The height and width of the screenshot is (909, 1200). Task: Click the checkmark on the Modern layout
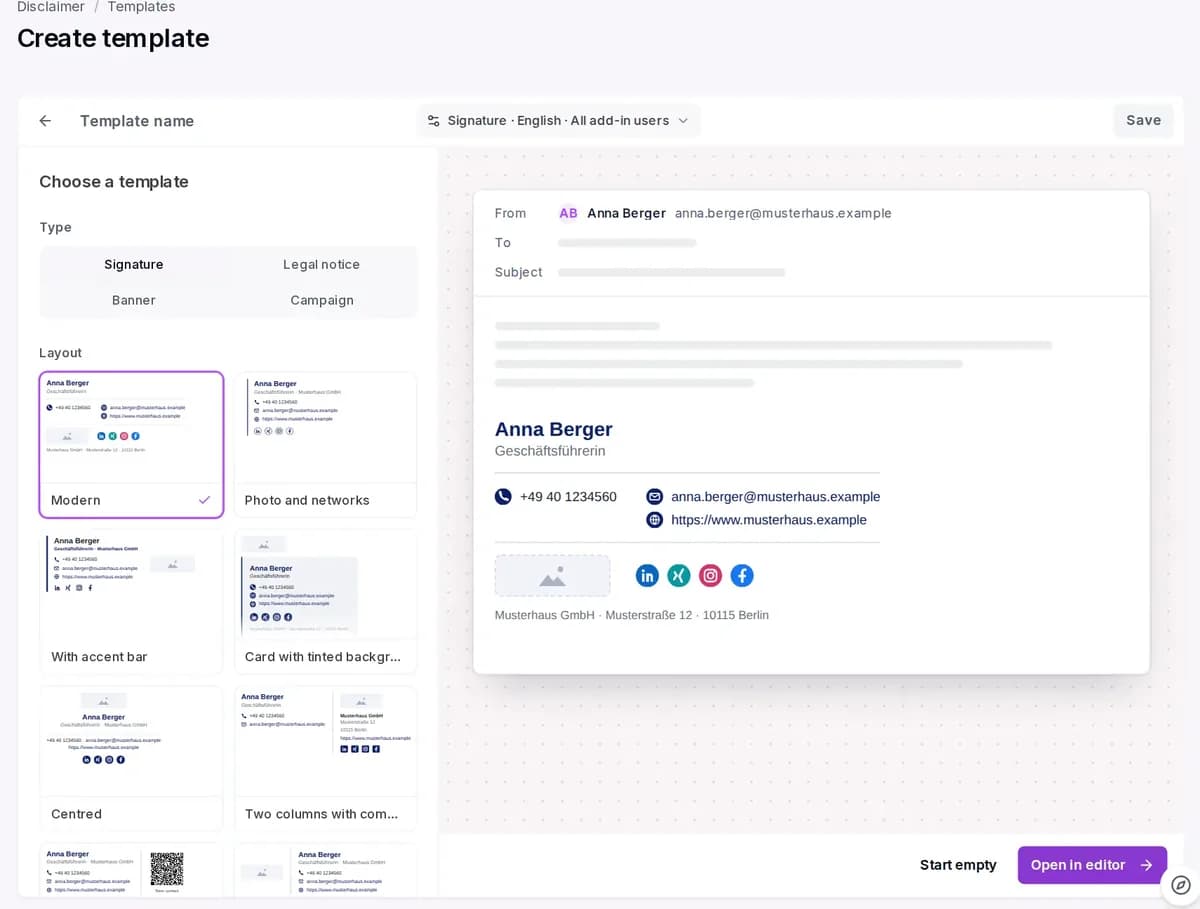204,500
